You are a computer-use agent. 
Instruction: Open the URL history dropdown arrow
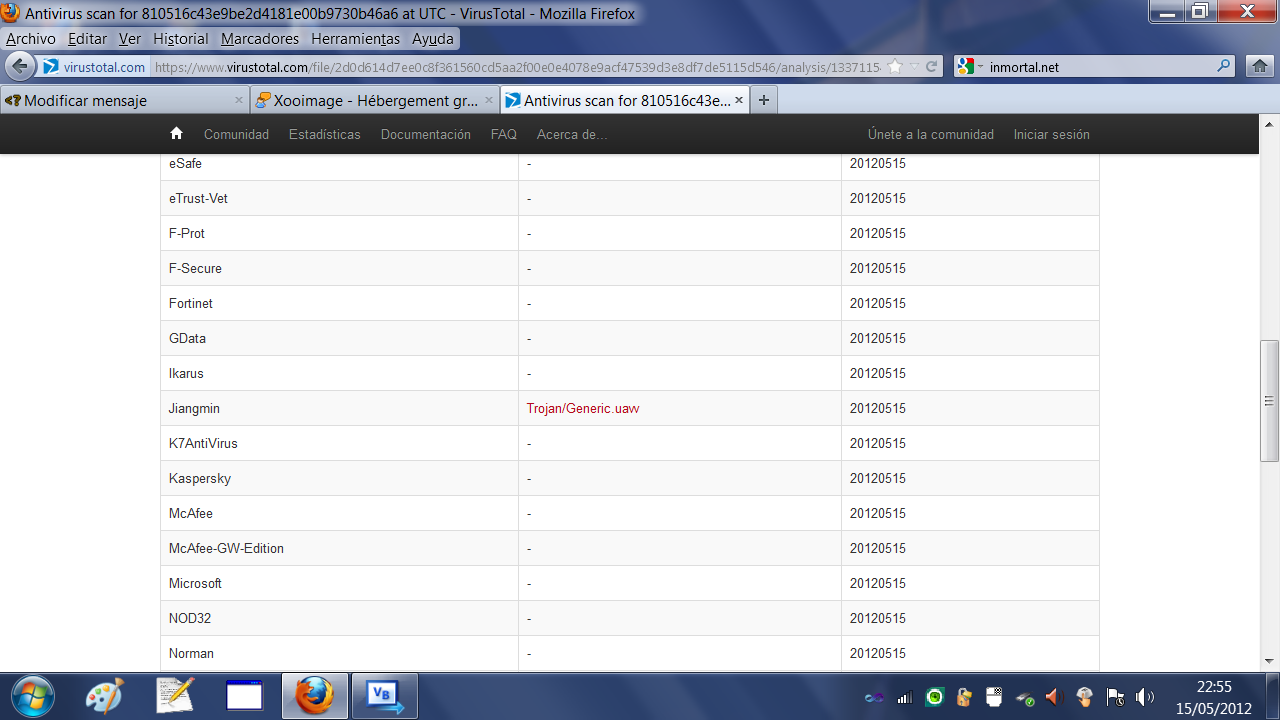(x=914, y=67)
